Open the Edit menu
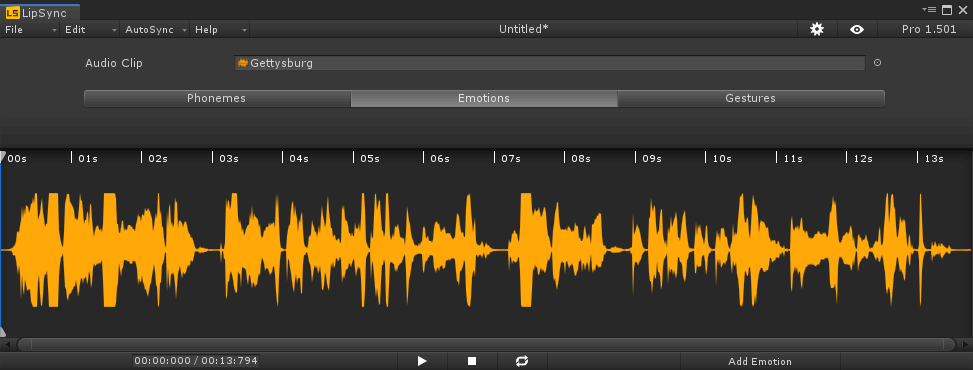Image resolution: width=973 pixels, height=370 pixels. (x=91, y=29)
